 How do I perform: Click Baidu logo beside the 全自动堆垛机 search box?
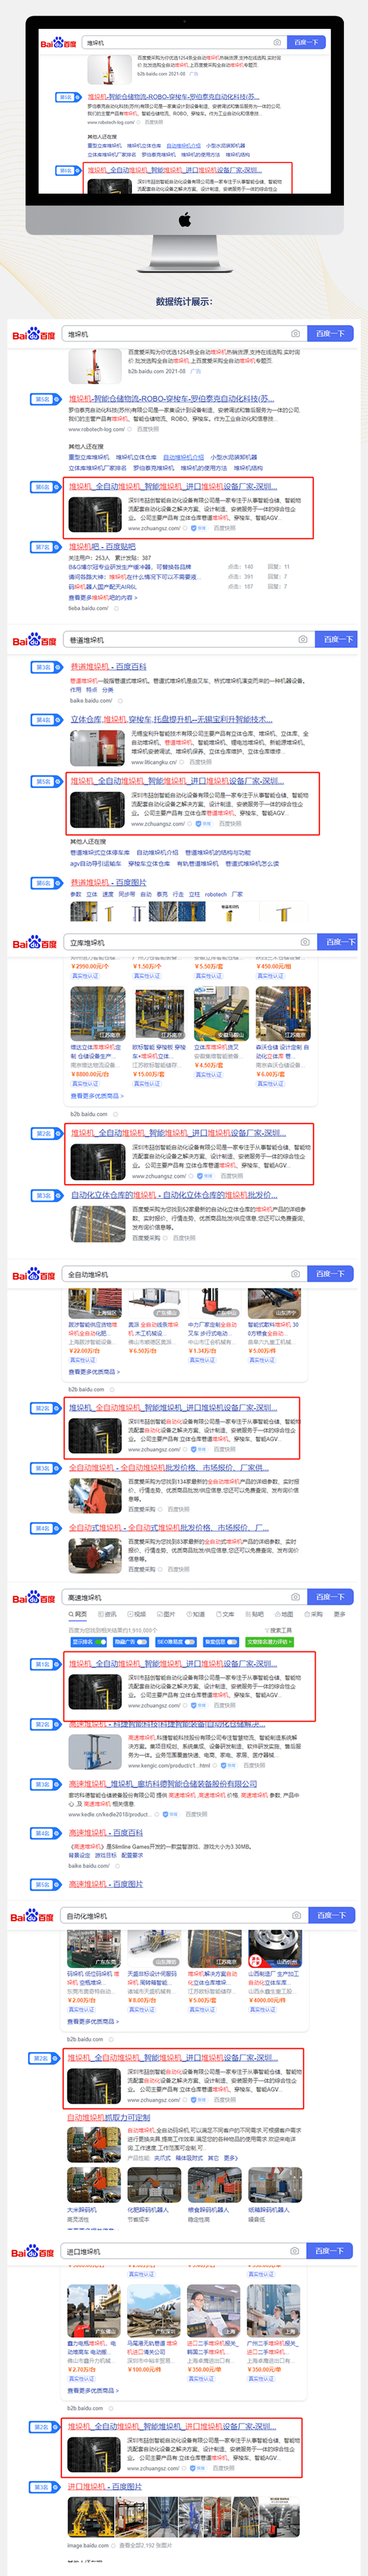click(33, 1275)
